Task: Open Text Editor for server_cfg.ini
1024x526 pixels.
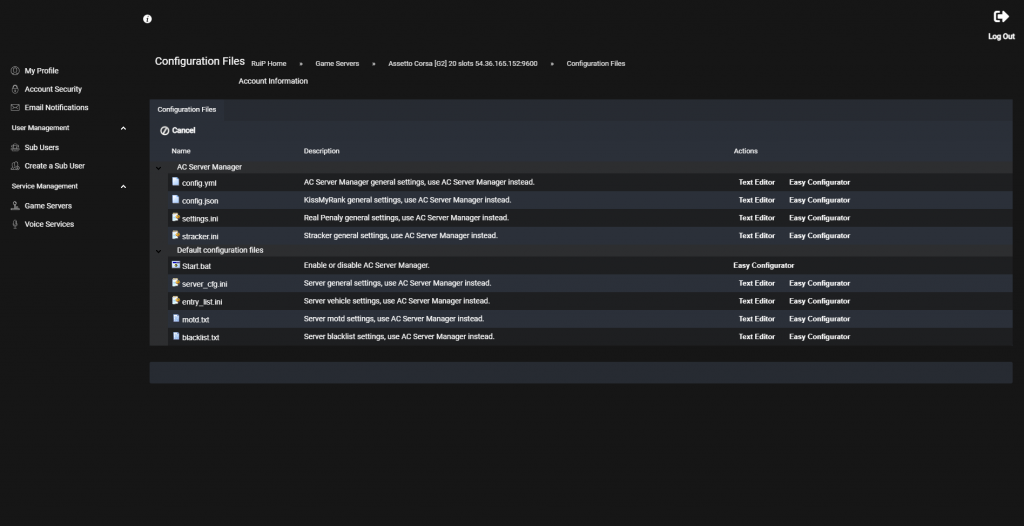Action: pos(756,283)
